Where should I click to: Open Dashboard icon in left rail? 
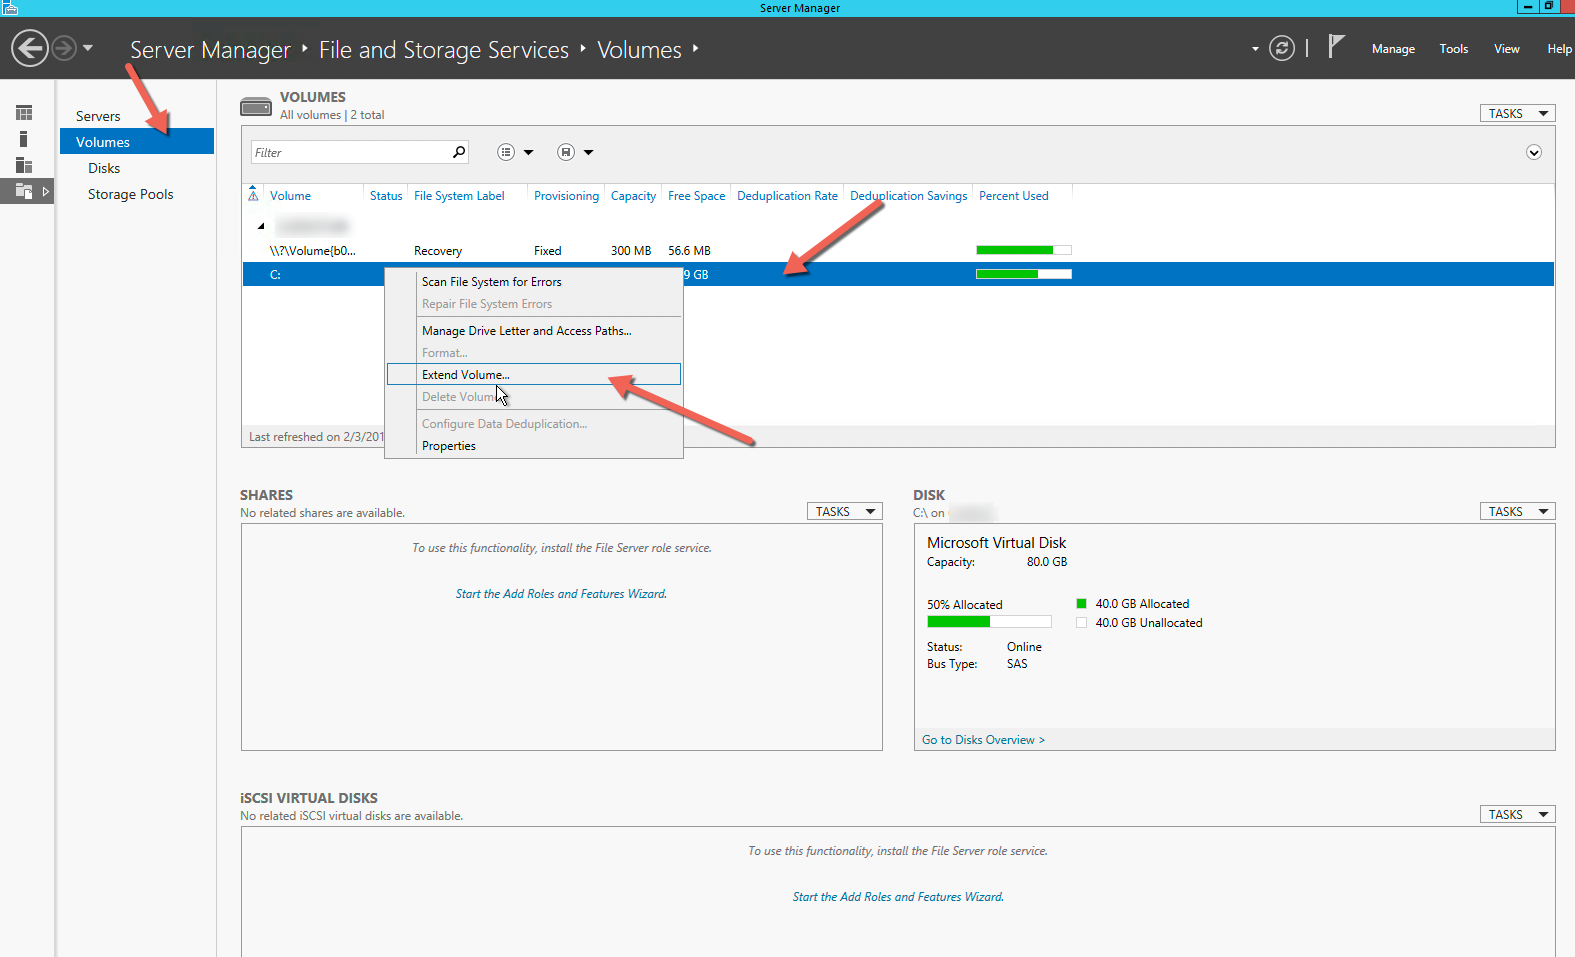click(24, 113)
